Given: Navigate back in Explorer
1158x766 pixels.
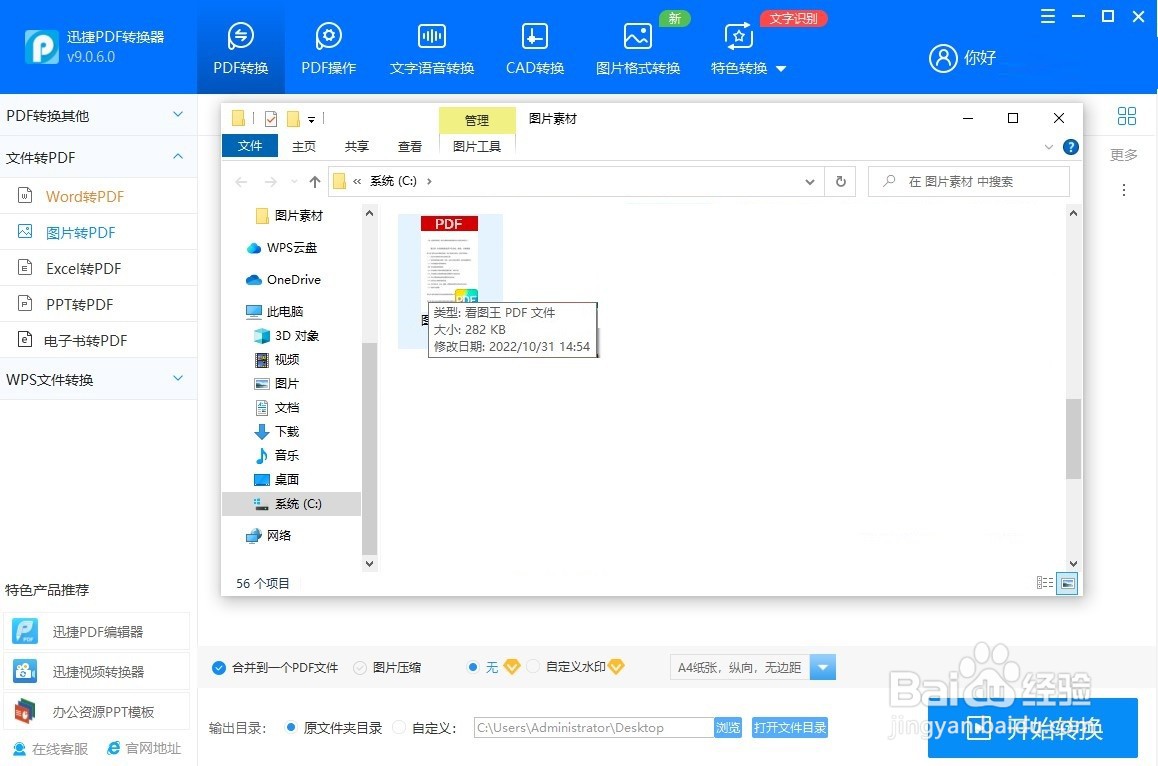Looking at the screenshot, I should [x=241, y=181].
